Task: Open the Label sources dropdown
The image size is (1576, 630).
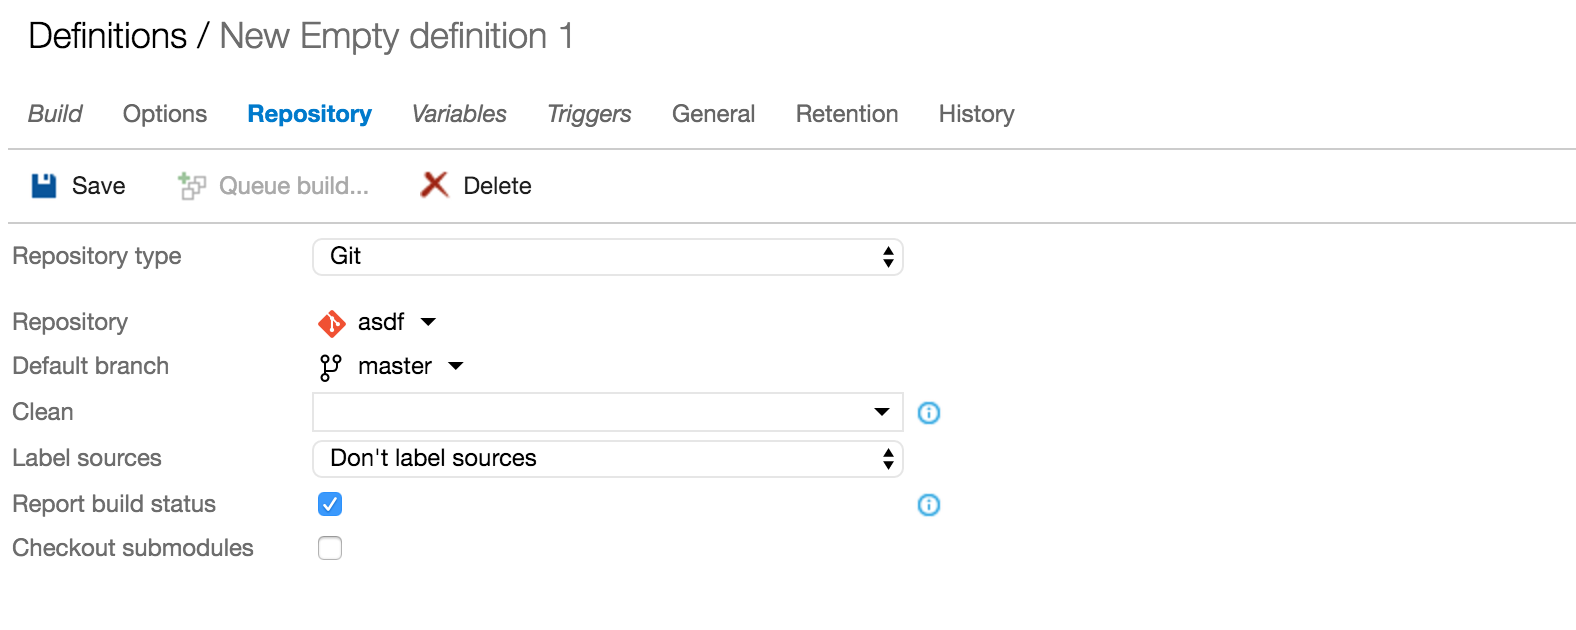Action: click(x=607, y=459)
